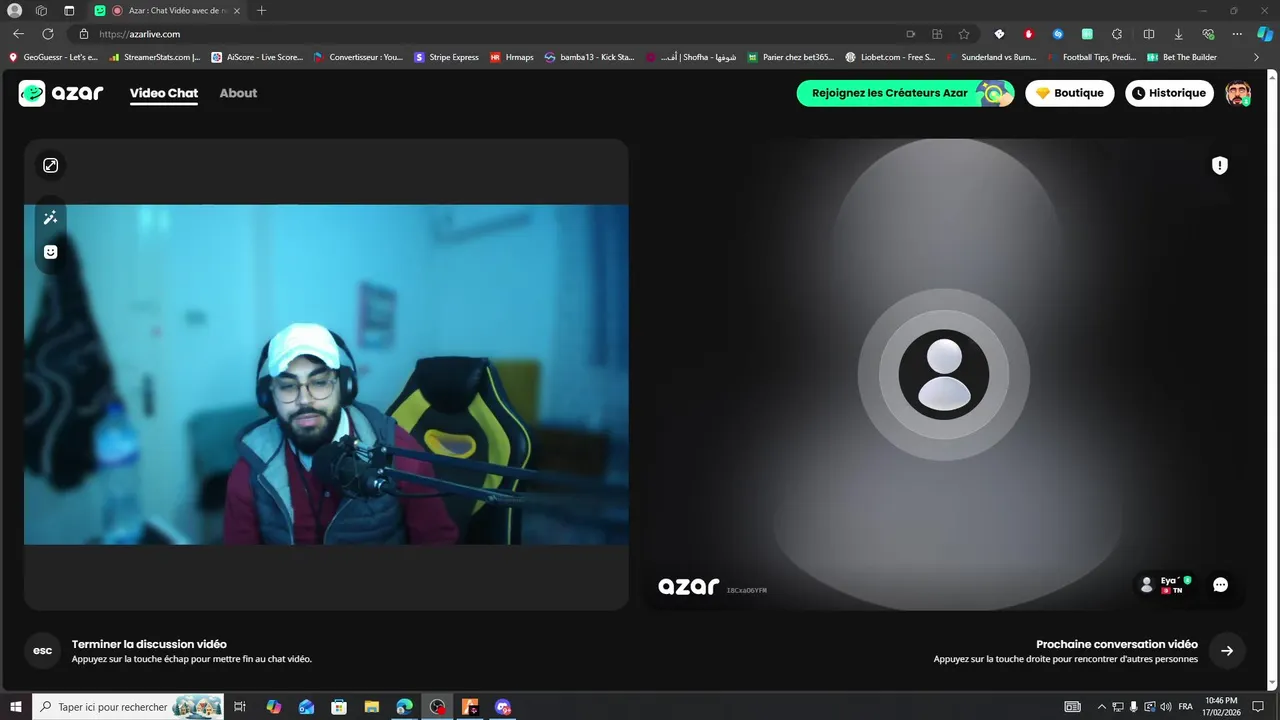
Task: Click the red hand extension icon
Action: pyautogui.click(x=1028, y=34)
